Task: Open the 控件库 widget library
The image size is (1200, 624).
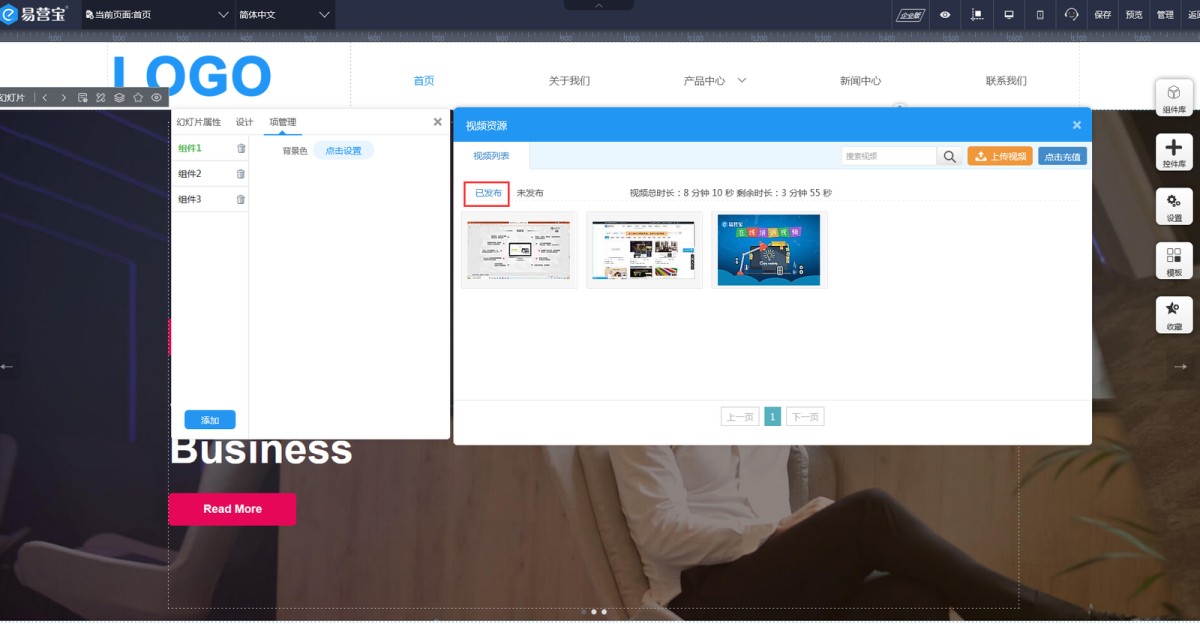Action: (1174, 152)
